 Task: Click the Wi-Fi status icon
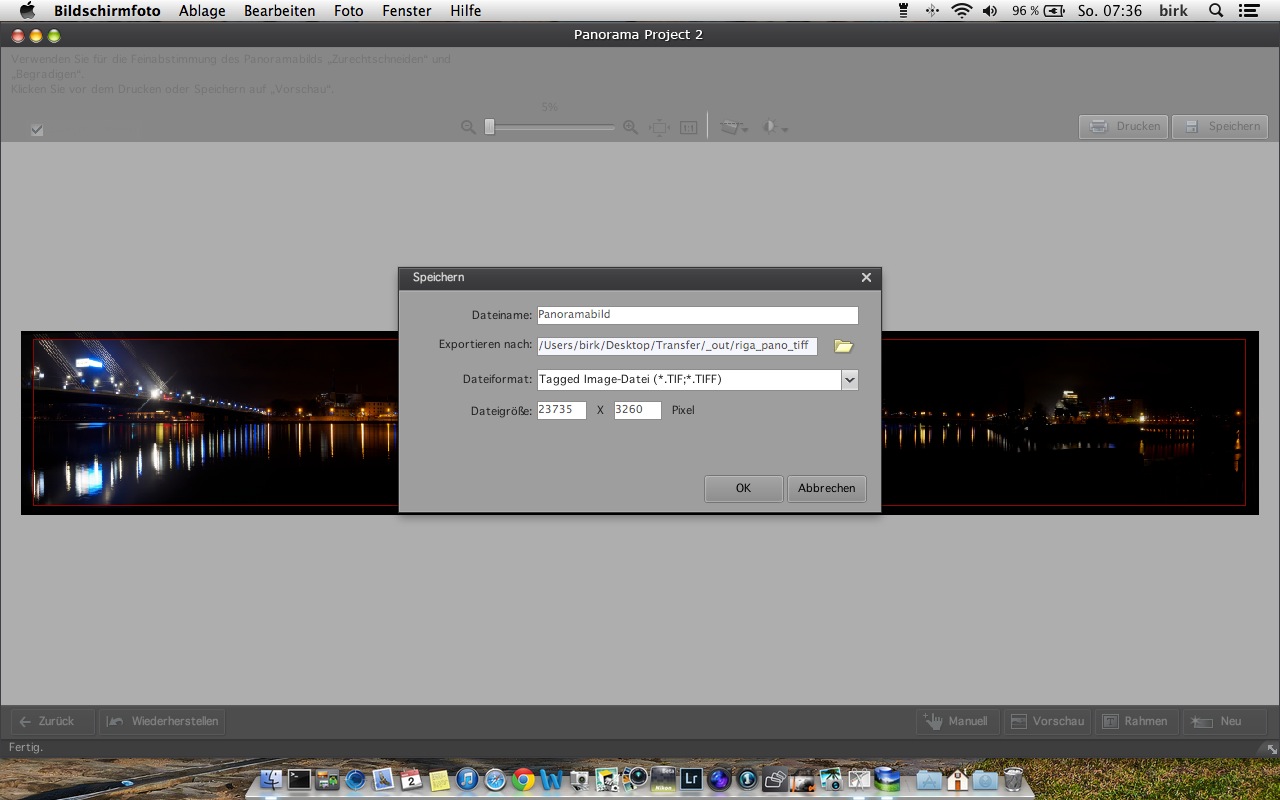pyautogui.click(x=962, y=11)
